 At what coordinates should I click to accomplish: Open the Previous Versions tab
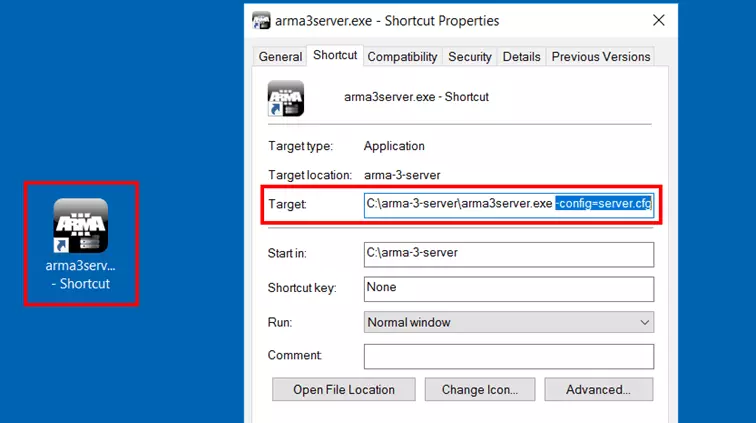point(600,57)
